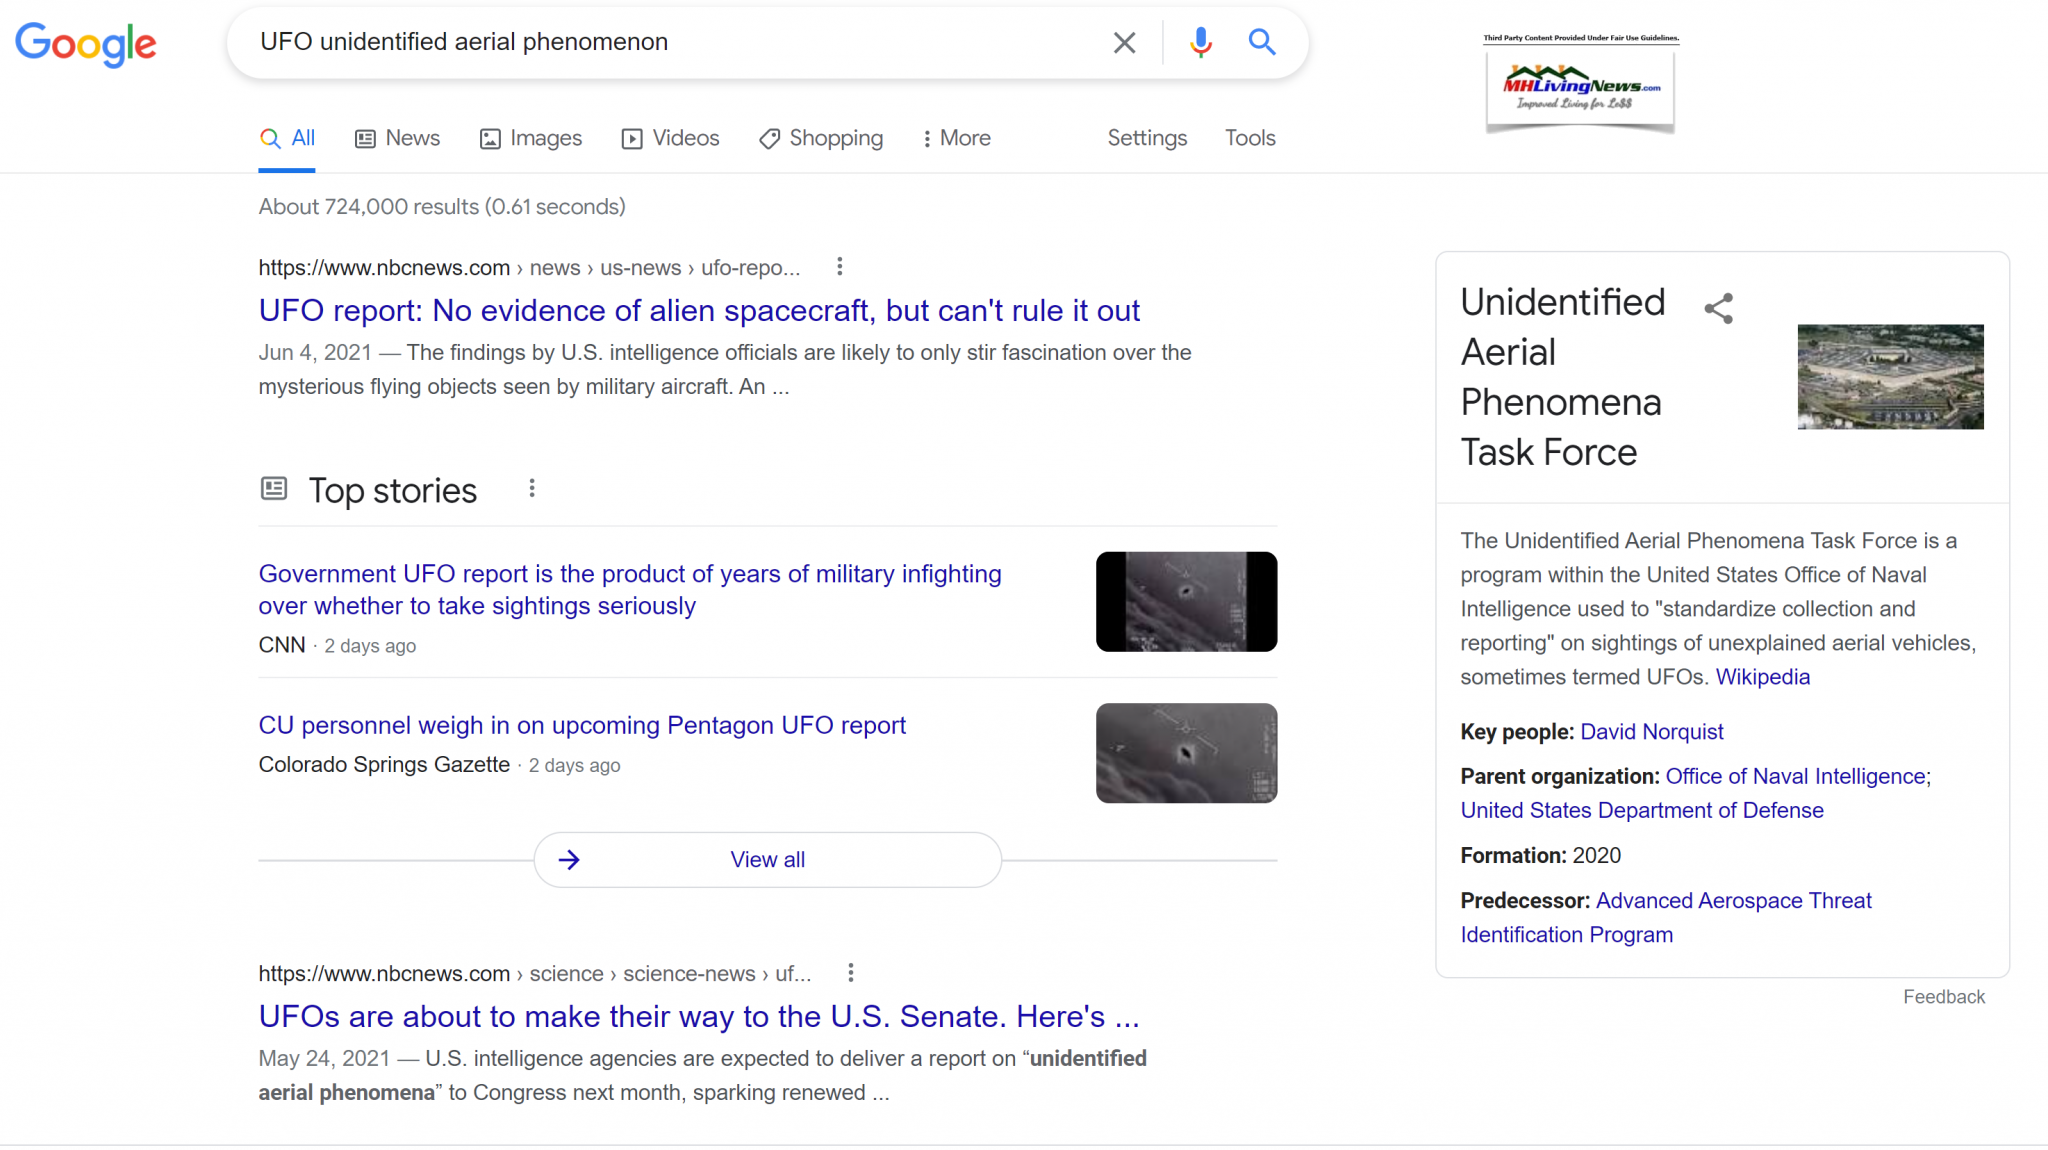
Task: Click the magnifying glass search button
Action: 1262,42
